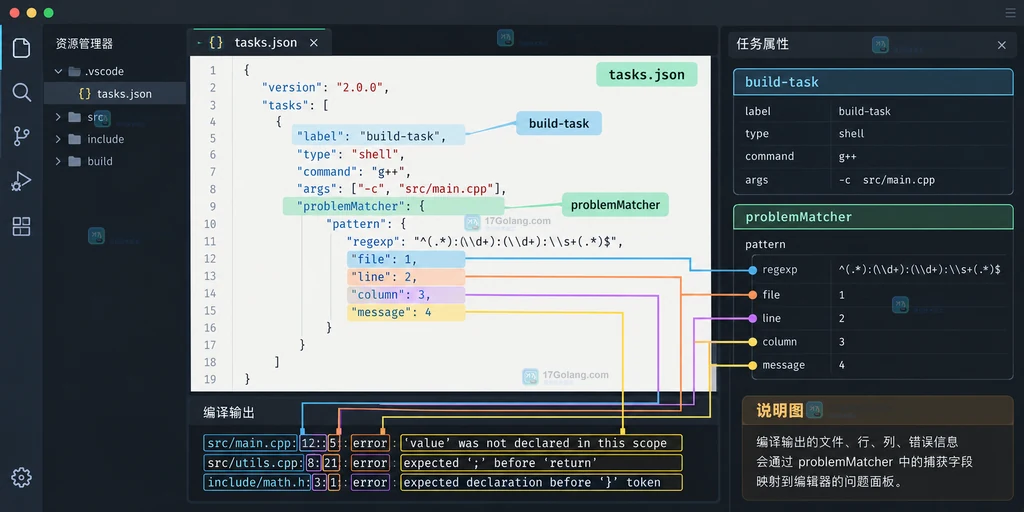Viewport: 1024px width, 512px height.
Task: Click the build folder icon
Action: [75, 161]
